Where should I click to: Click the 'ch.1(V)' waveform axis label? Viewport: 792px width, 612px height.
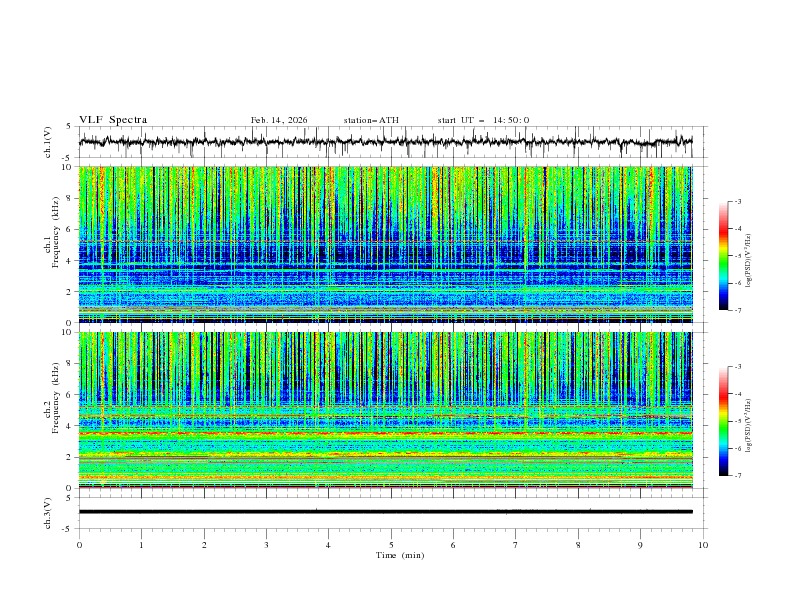click(x=48, y=142)
